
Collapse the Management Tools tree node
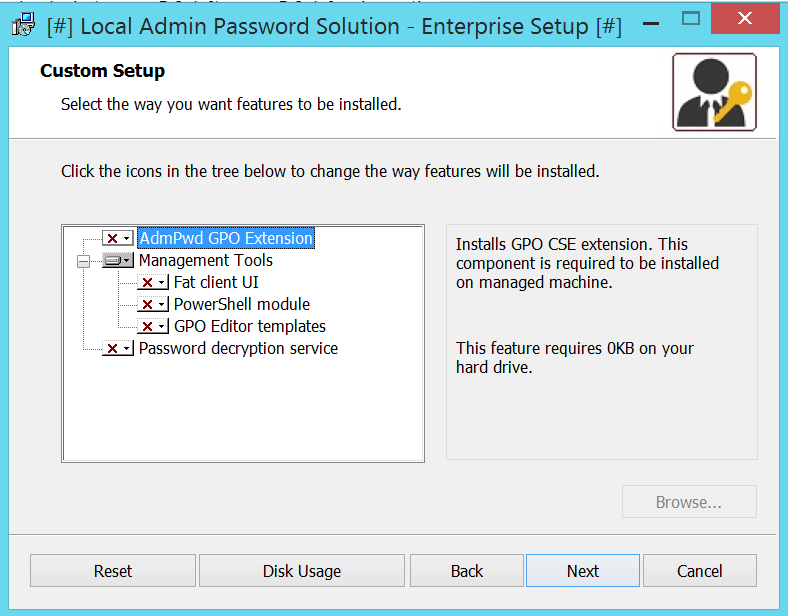pos(83,261)
